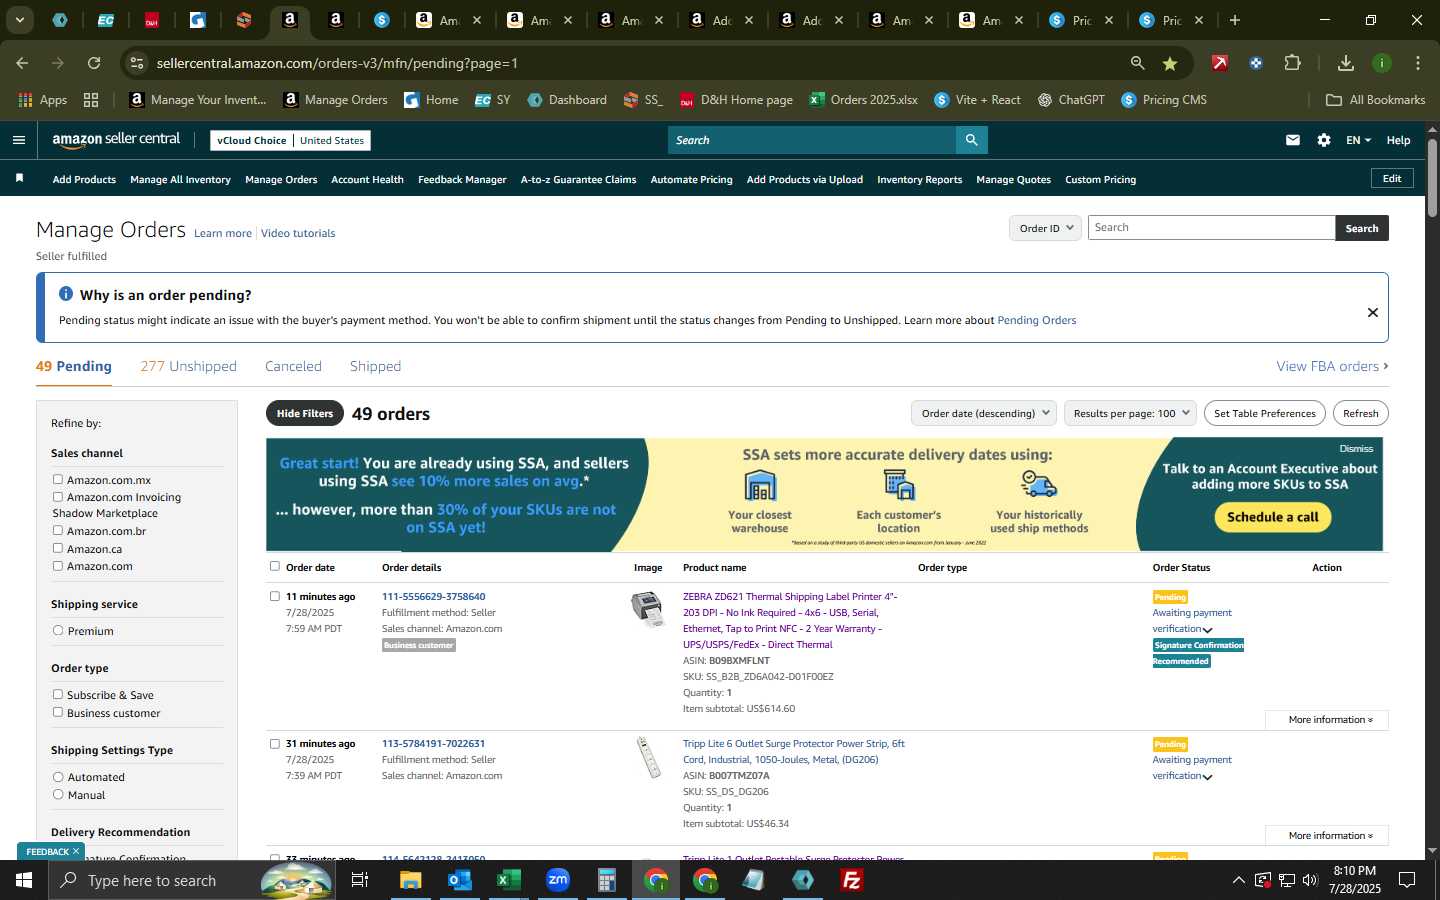Screen dimensions: 1440x900
Task: Check the Amazon.com Invoicing Shadow Marketplace filter
Action: coord(58,496)
